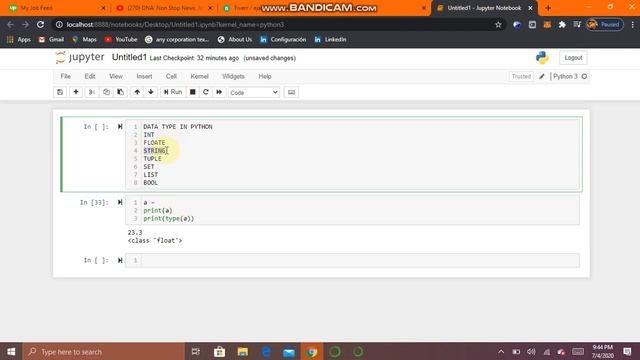Screen dimensions: 640x360
Task: Click the TUPLE line in first cell
Action: coord(152,158)
